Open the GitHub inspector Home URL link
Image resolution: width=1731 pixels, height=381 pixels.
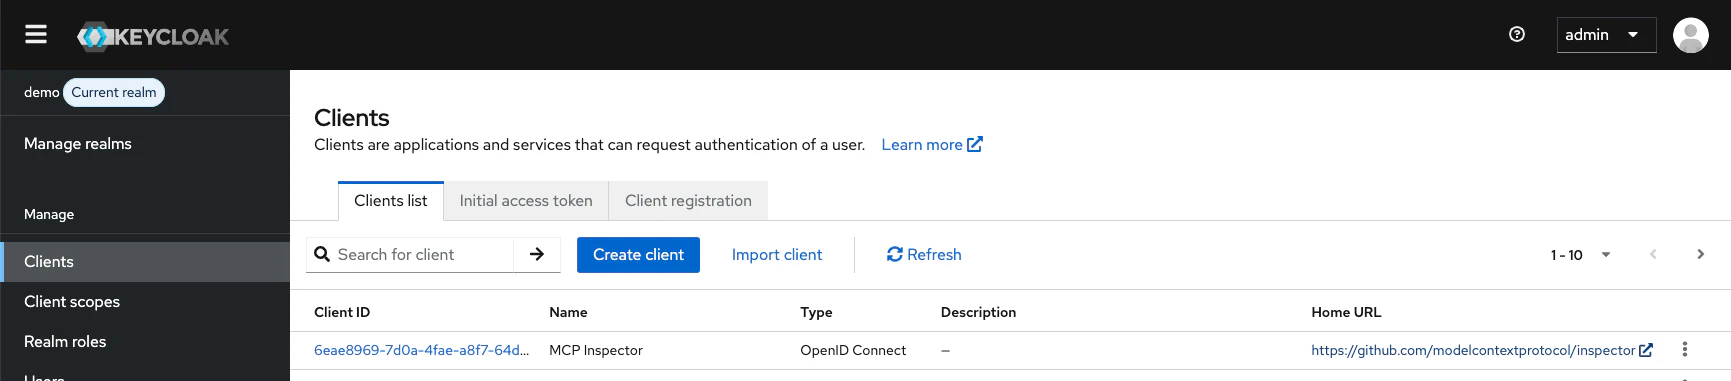pos(1482,351)
